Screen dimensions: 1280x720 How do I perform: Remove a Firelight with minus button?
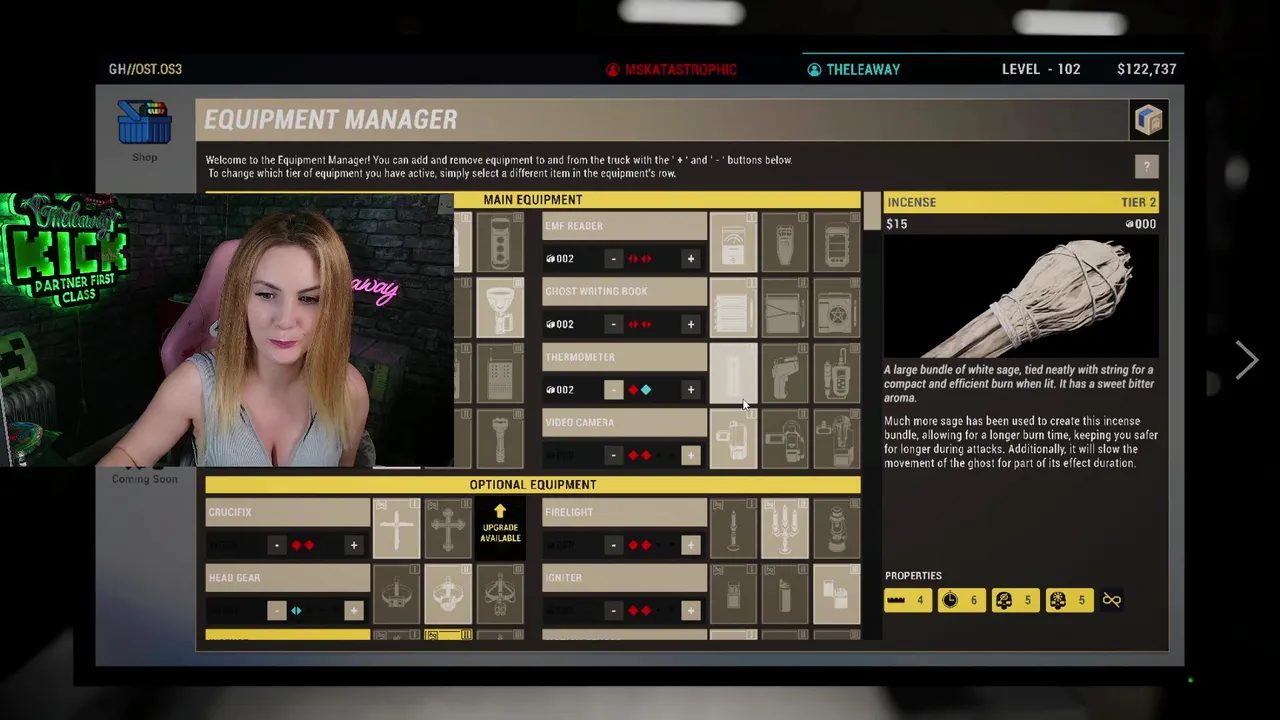(x=613, y=545)
